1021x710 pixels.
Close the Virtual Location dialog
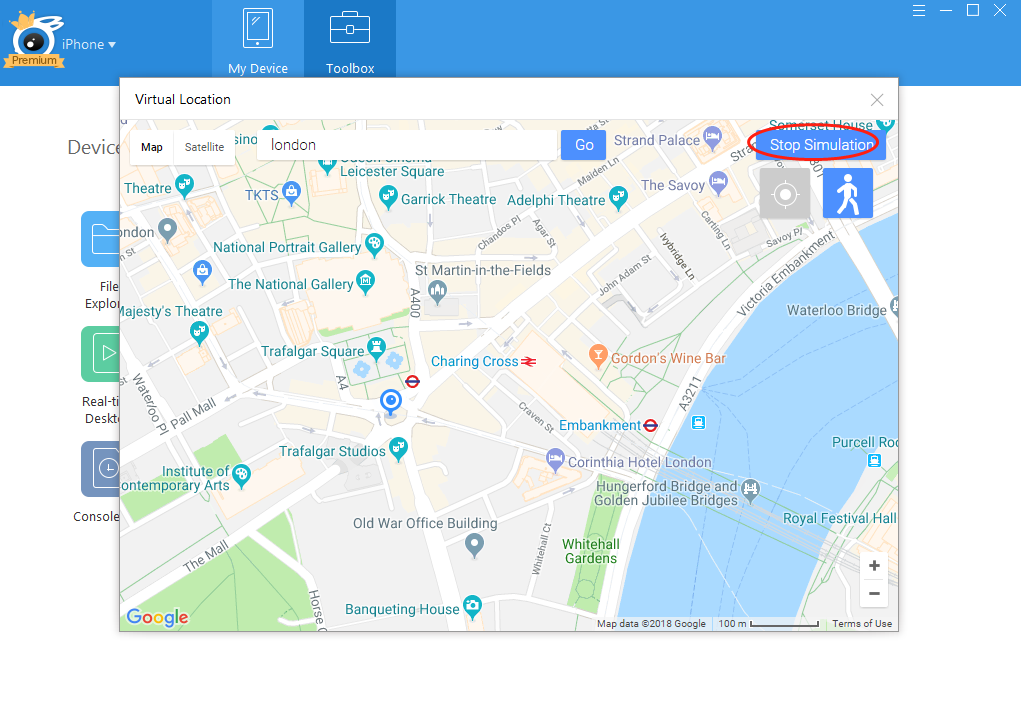pos(877,100)
